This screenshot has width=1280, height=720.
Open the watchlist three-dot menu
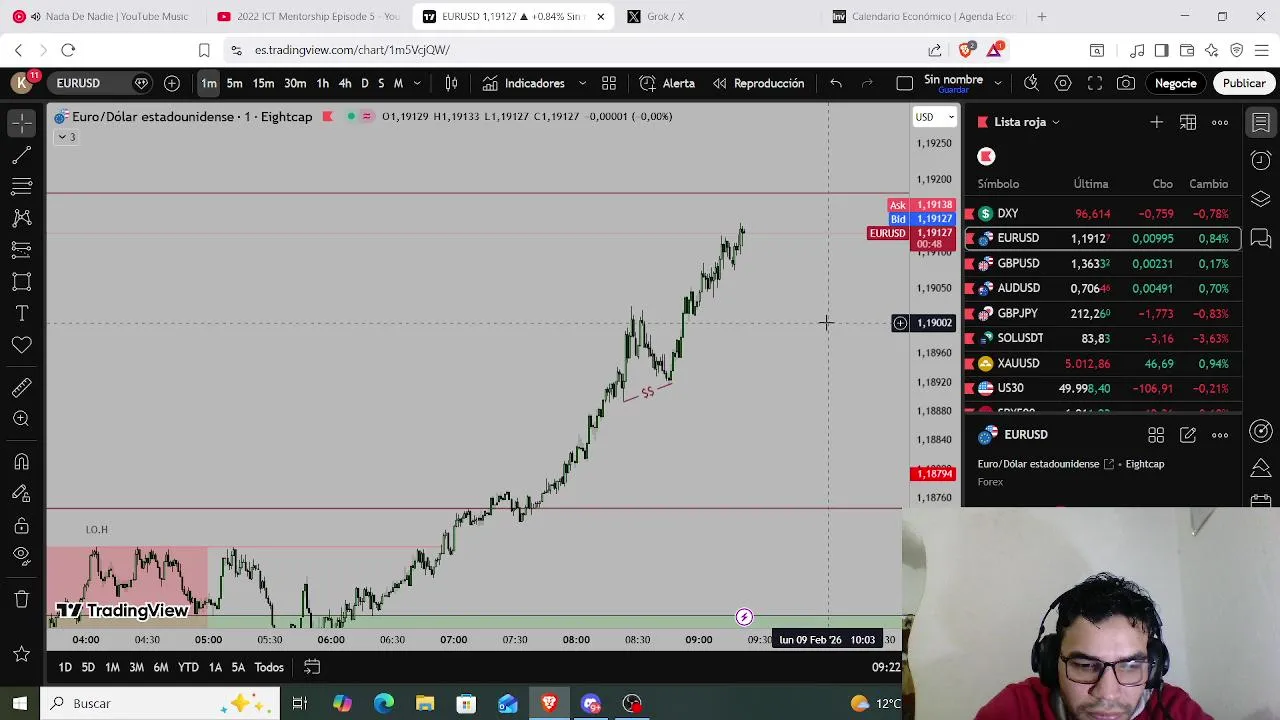[1220, 122]
